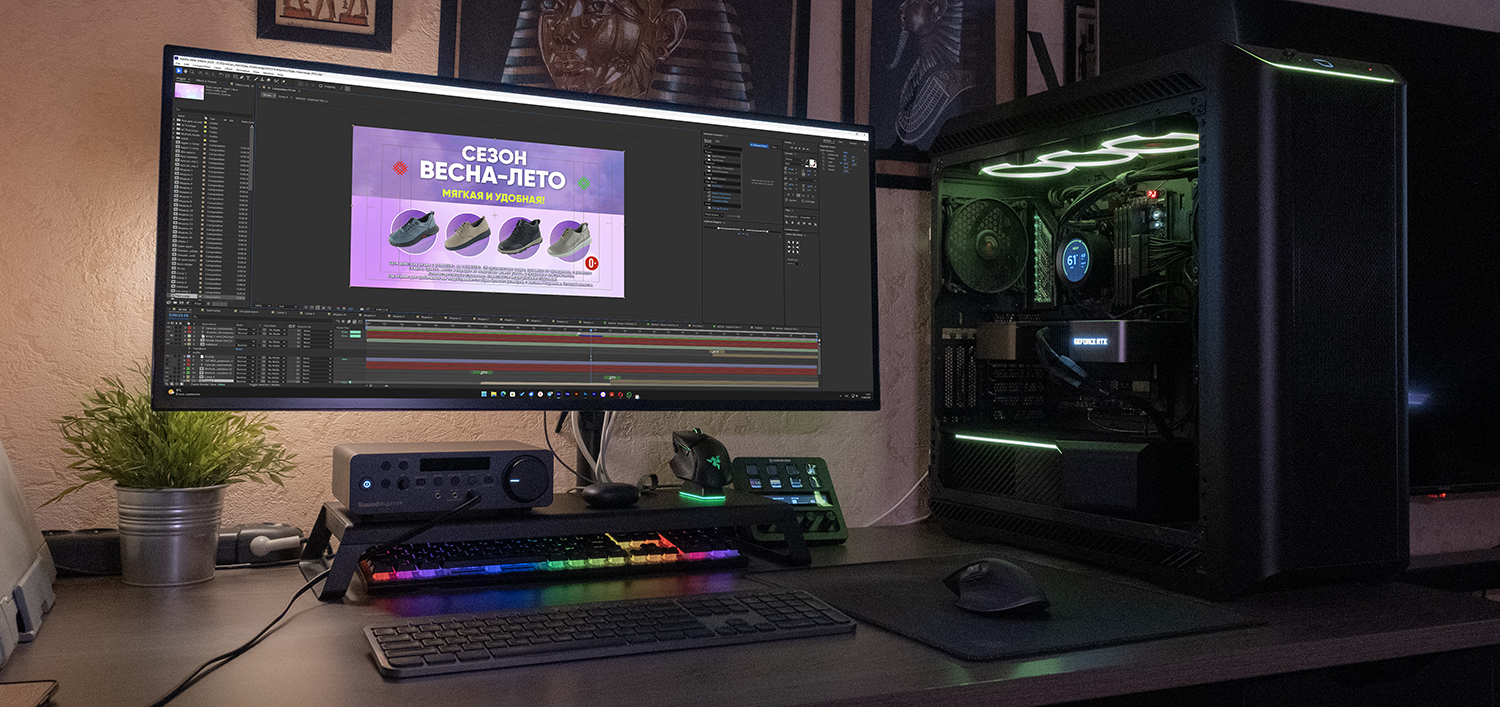1500x707 pixels.
Task: Toggle faux bold in the Character panel
Action: coord(788,195)
